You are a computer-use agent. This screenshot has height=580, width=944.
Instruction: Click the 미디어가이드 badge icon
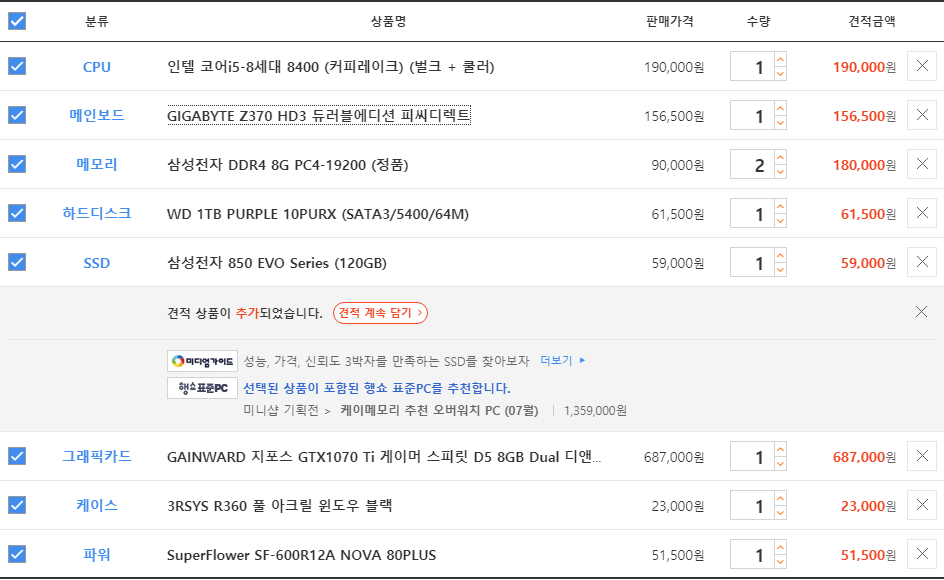[202, 361]
